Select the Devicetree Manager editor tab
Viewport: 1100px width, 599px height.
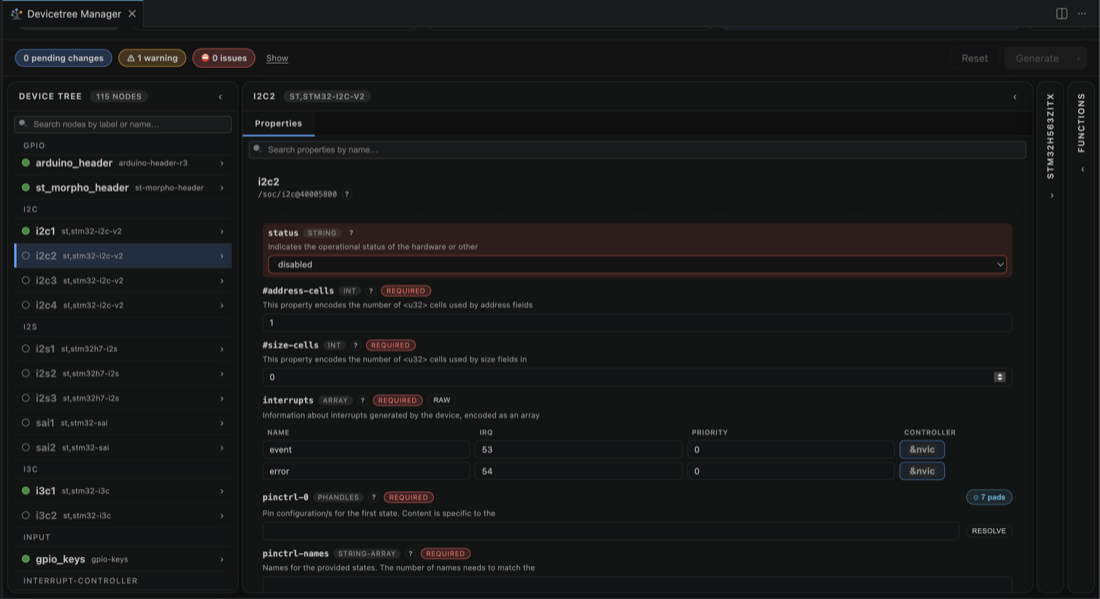click(x=74, y=14)
